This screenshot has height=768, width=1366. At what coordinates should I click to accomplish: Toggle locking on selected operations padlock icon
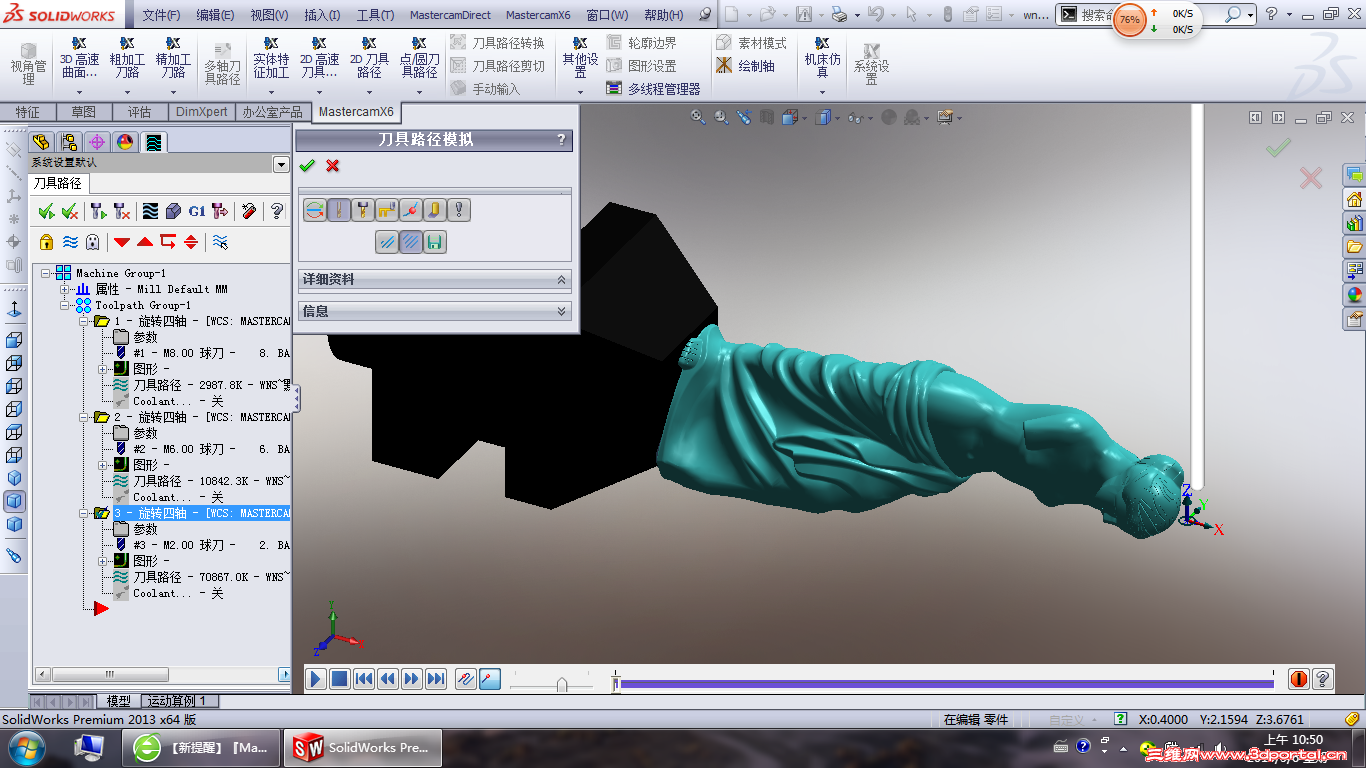coord(46,242)
